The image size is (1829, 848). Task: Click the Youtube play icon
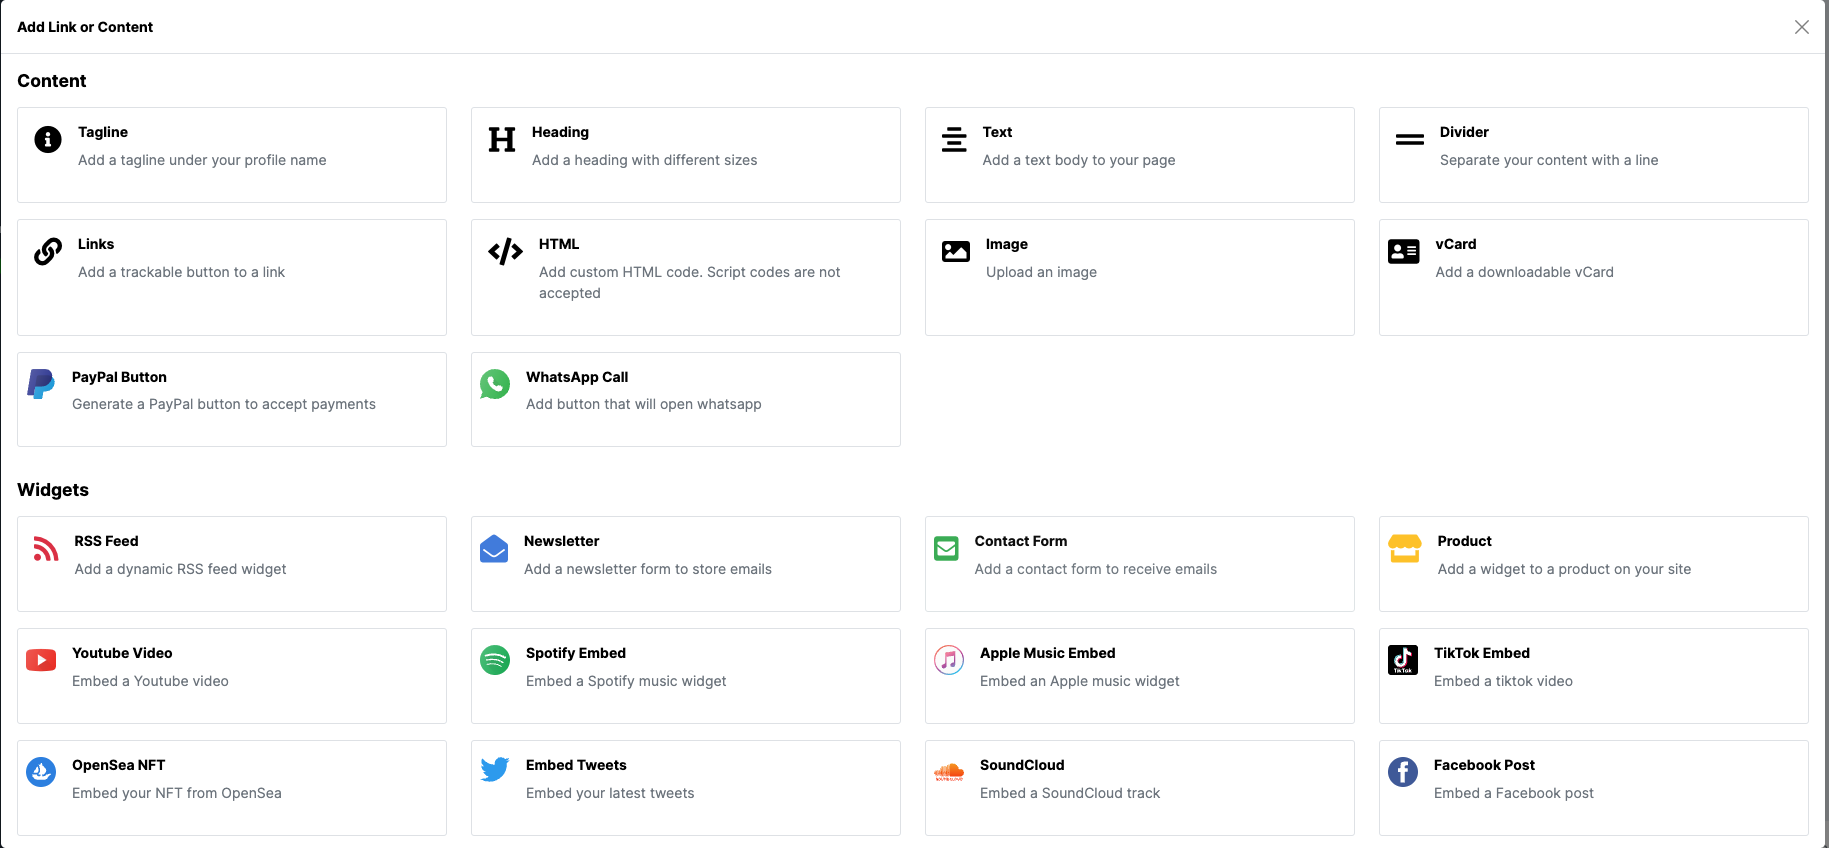coord(41,660)
